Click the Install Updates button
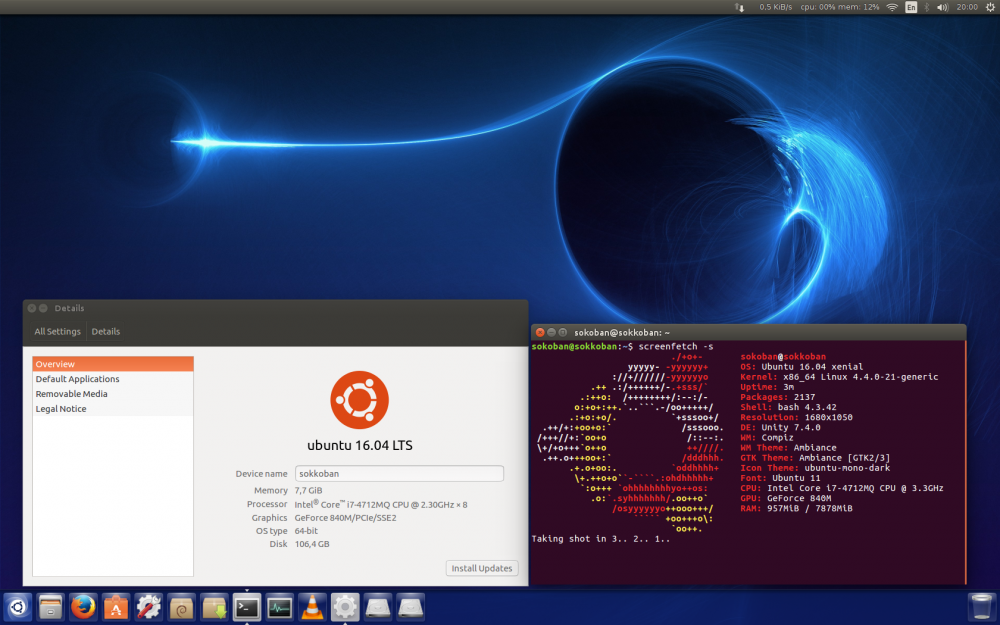This screenshot has width=1000, height=625. coord(482,568)
